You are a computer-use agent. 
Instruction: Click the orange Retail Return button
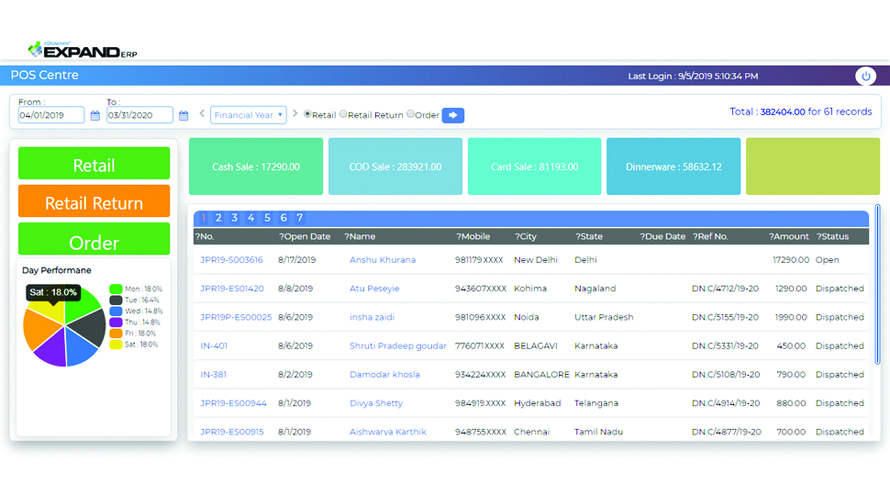[x=94, y=202]
